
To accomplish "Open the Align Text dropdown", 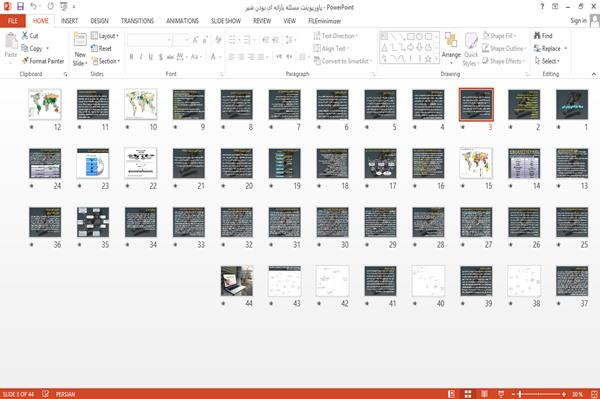I will 331,48.
